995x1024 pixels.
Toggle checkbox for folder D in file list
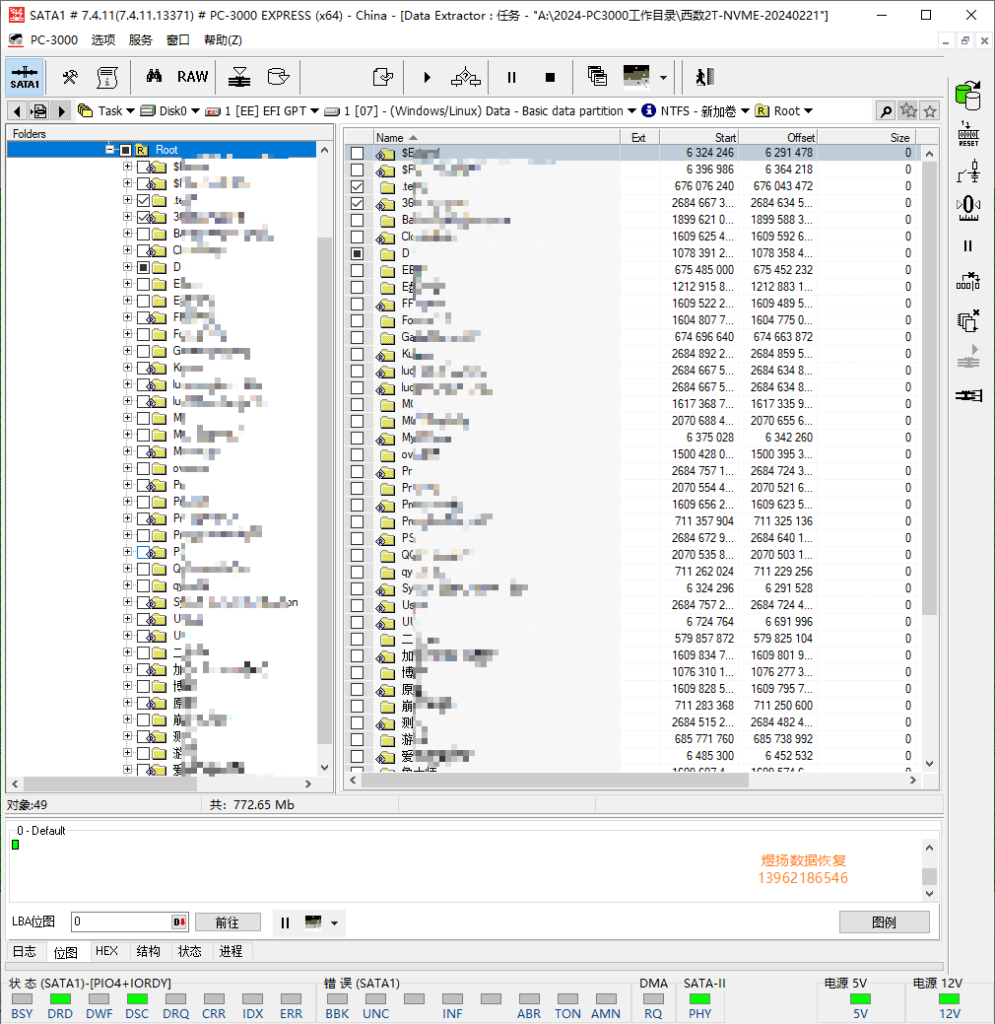click(x=357, y=253)
